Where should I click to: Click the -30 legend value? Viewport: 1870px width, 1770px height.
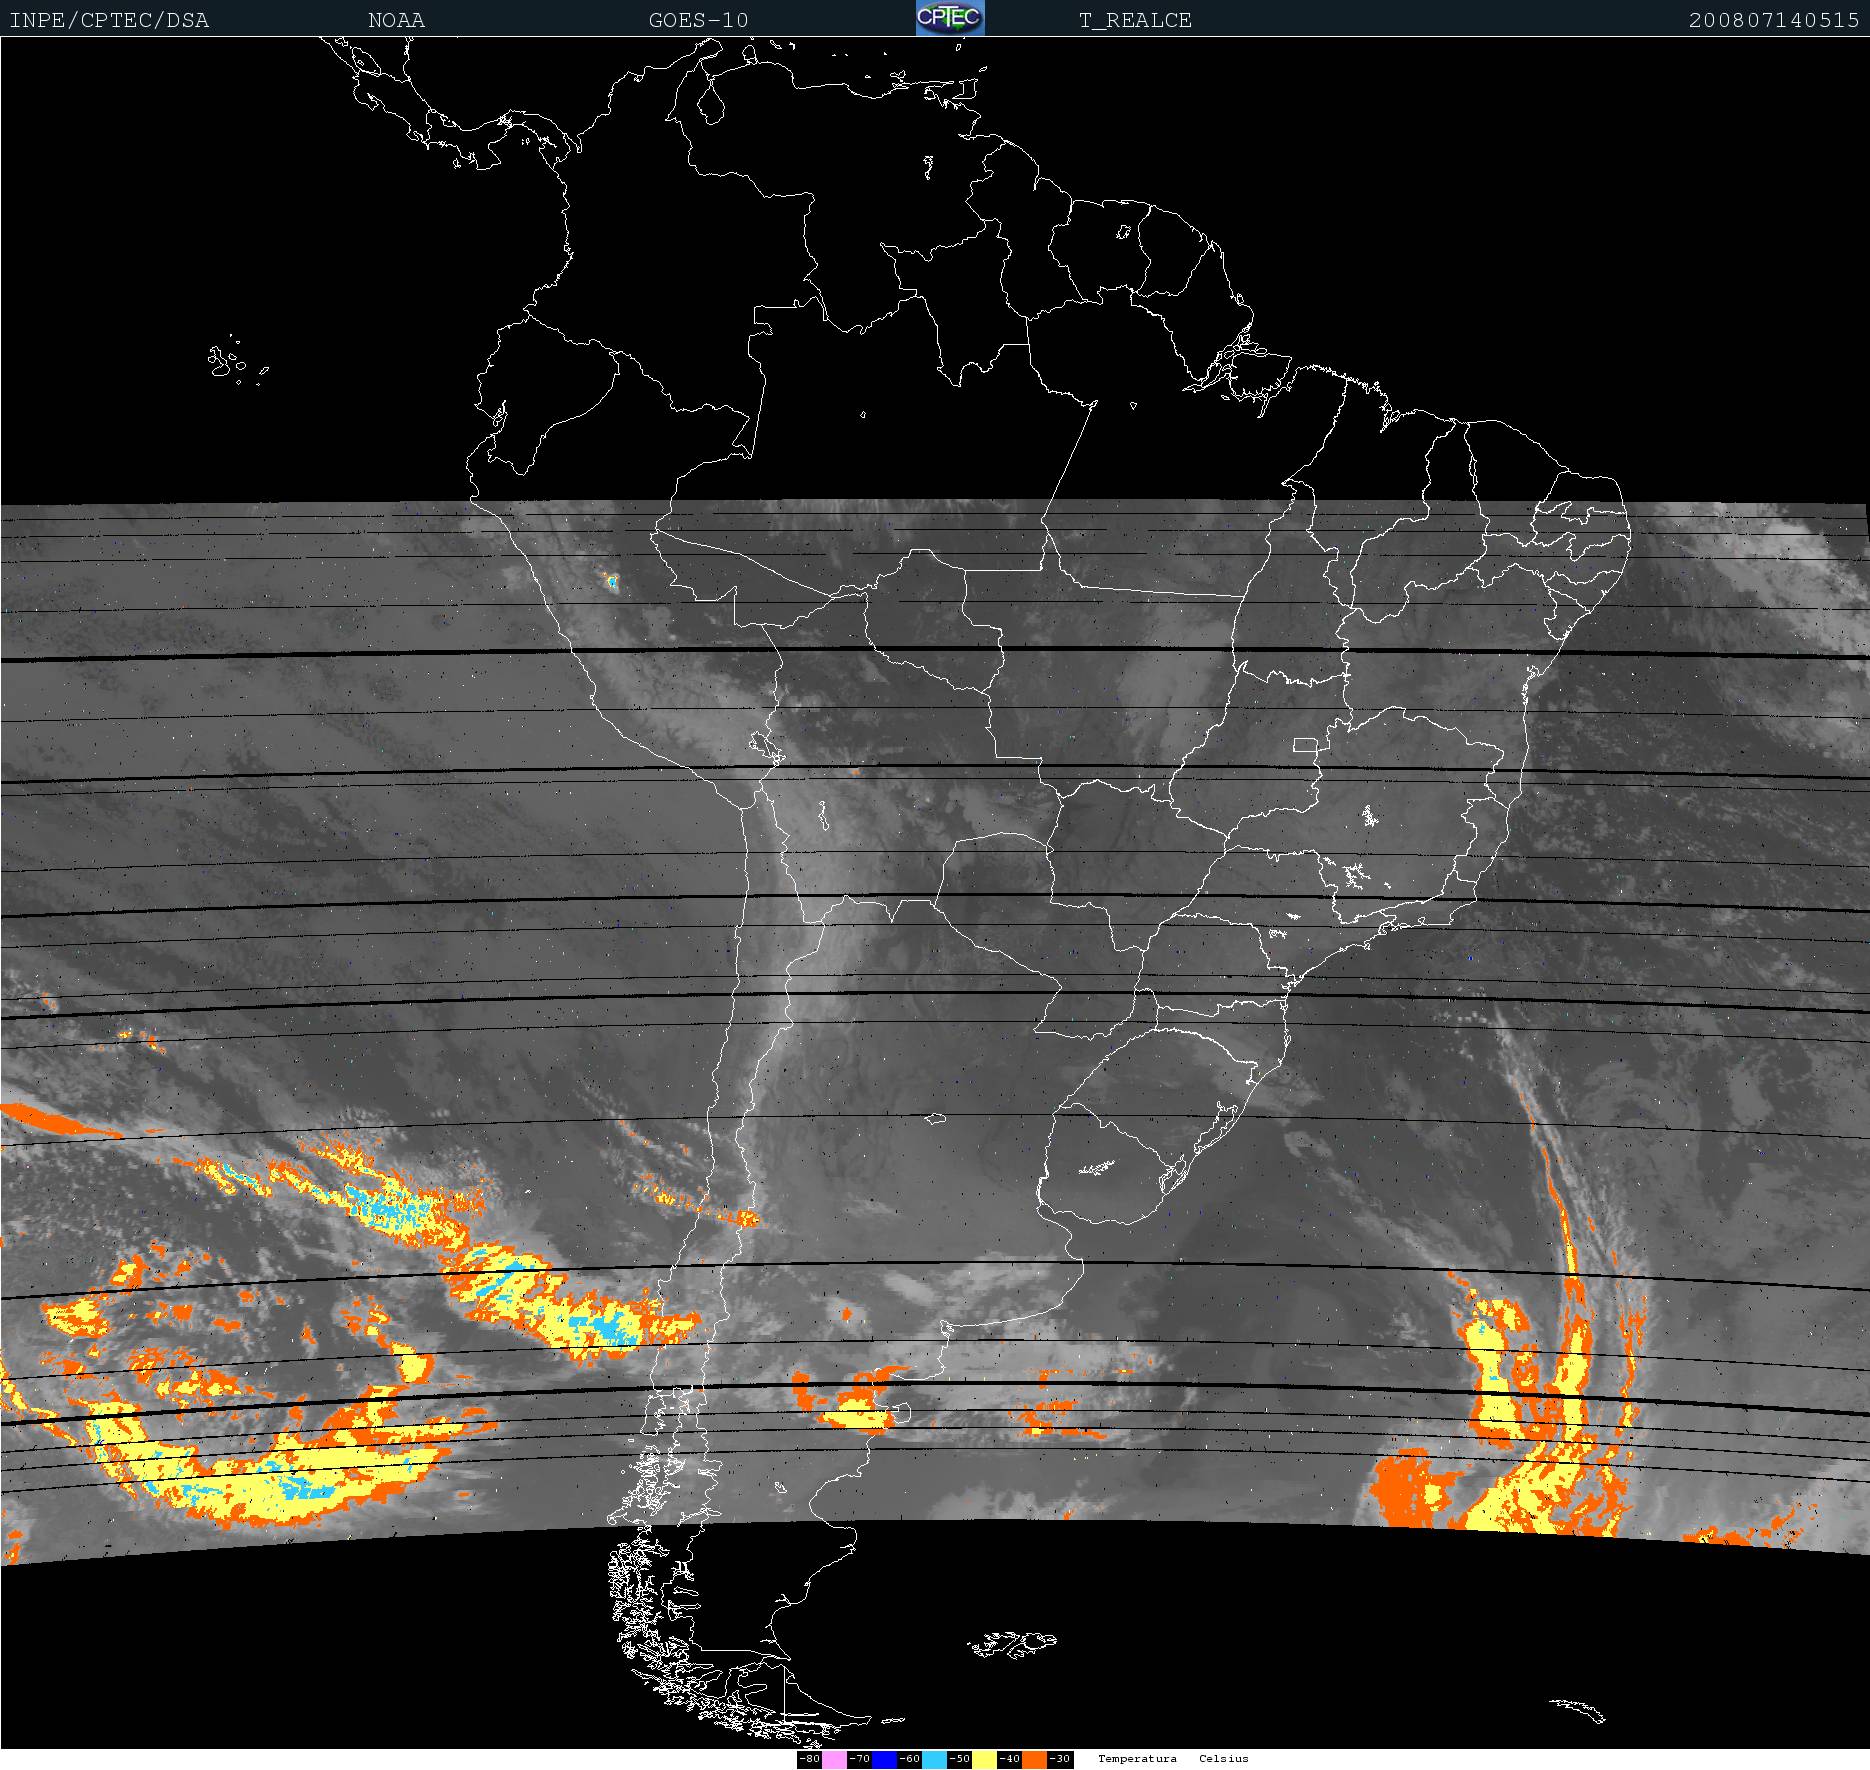pyautogui.click(x=1059, y=1759)
